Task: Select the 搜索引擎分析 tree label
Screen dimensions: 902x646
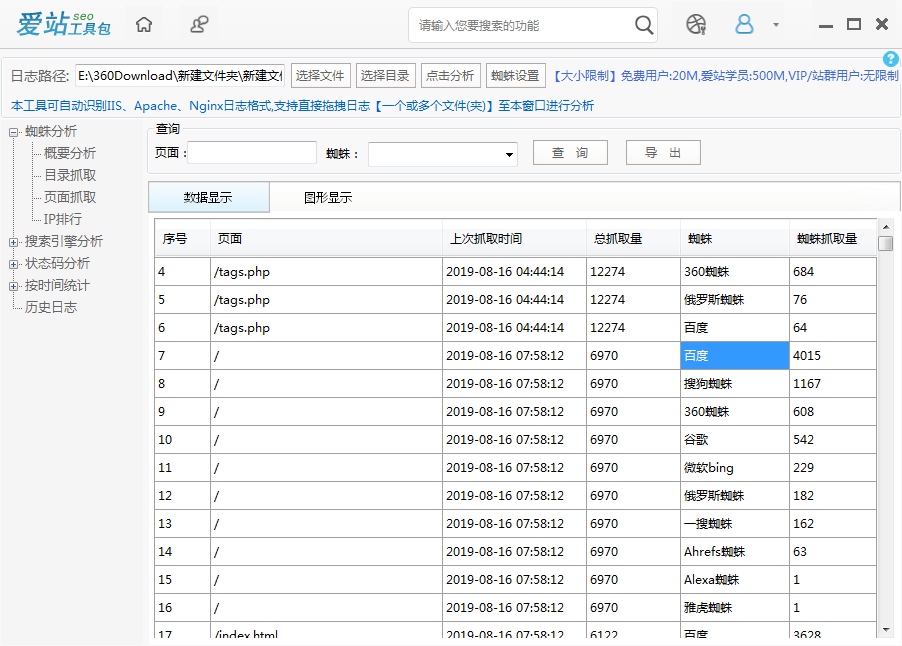Action: pos(64,241)
